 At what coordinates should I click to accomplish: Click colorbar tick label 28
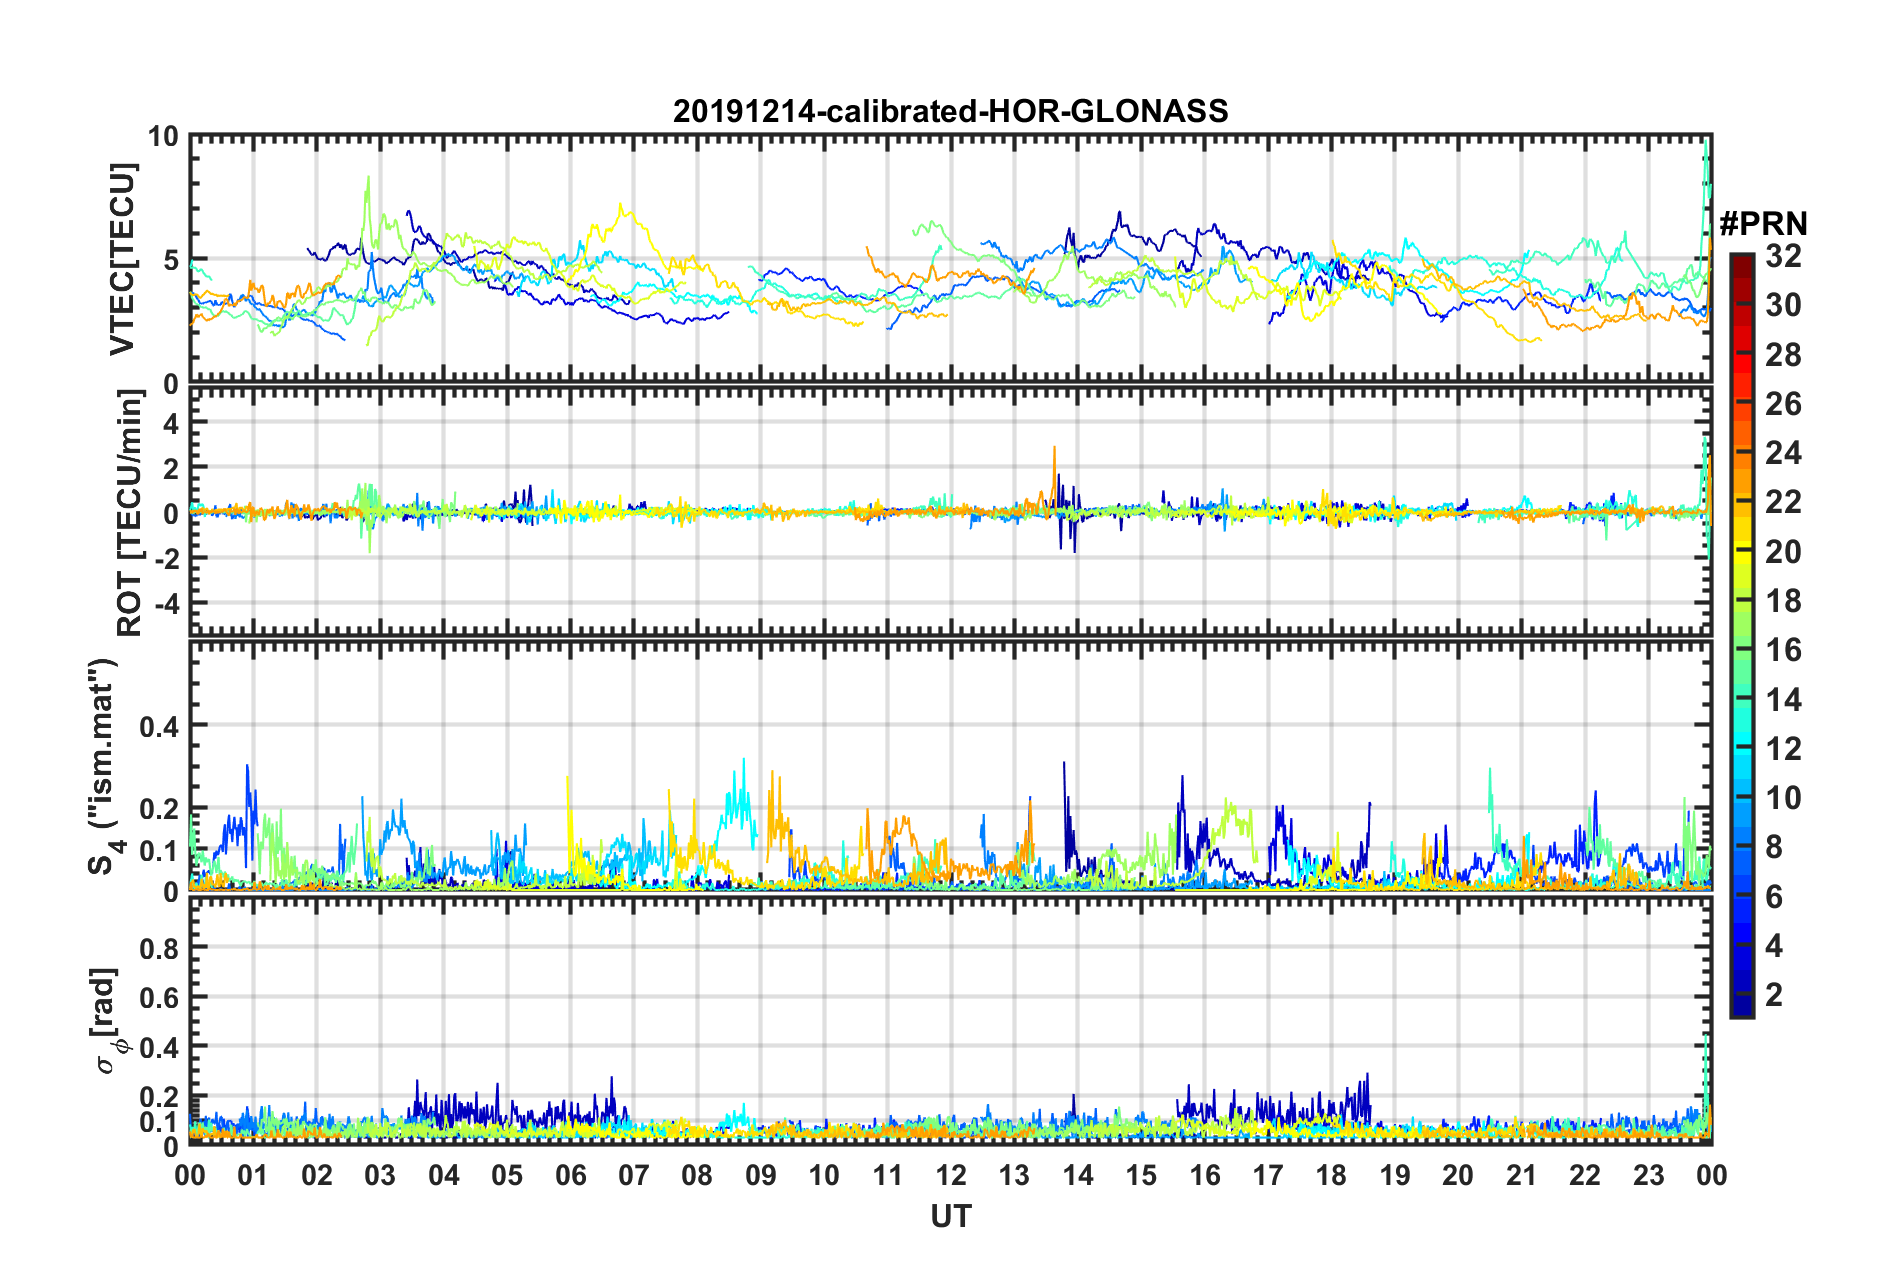point(1783,355)
